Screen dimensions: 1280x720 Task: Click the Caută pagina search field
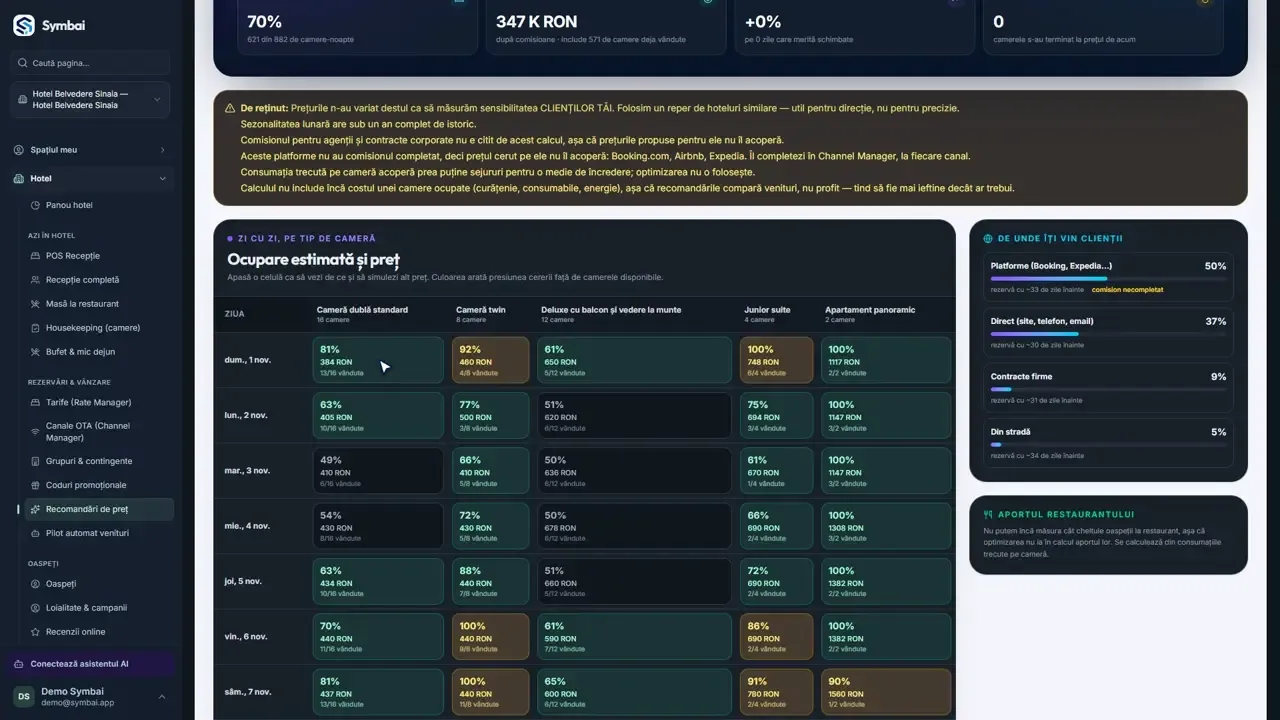click(90, 63)
